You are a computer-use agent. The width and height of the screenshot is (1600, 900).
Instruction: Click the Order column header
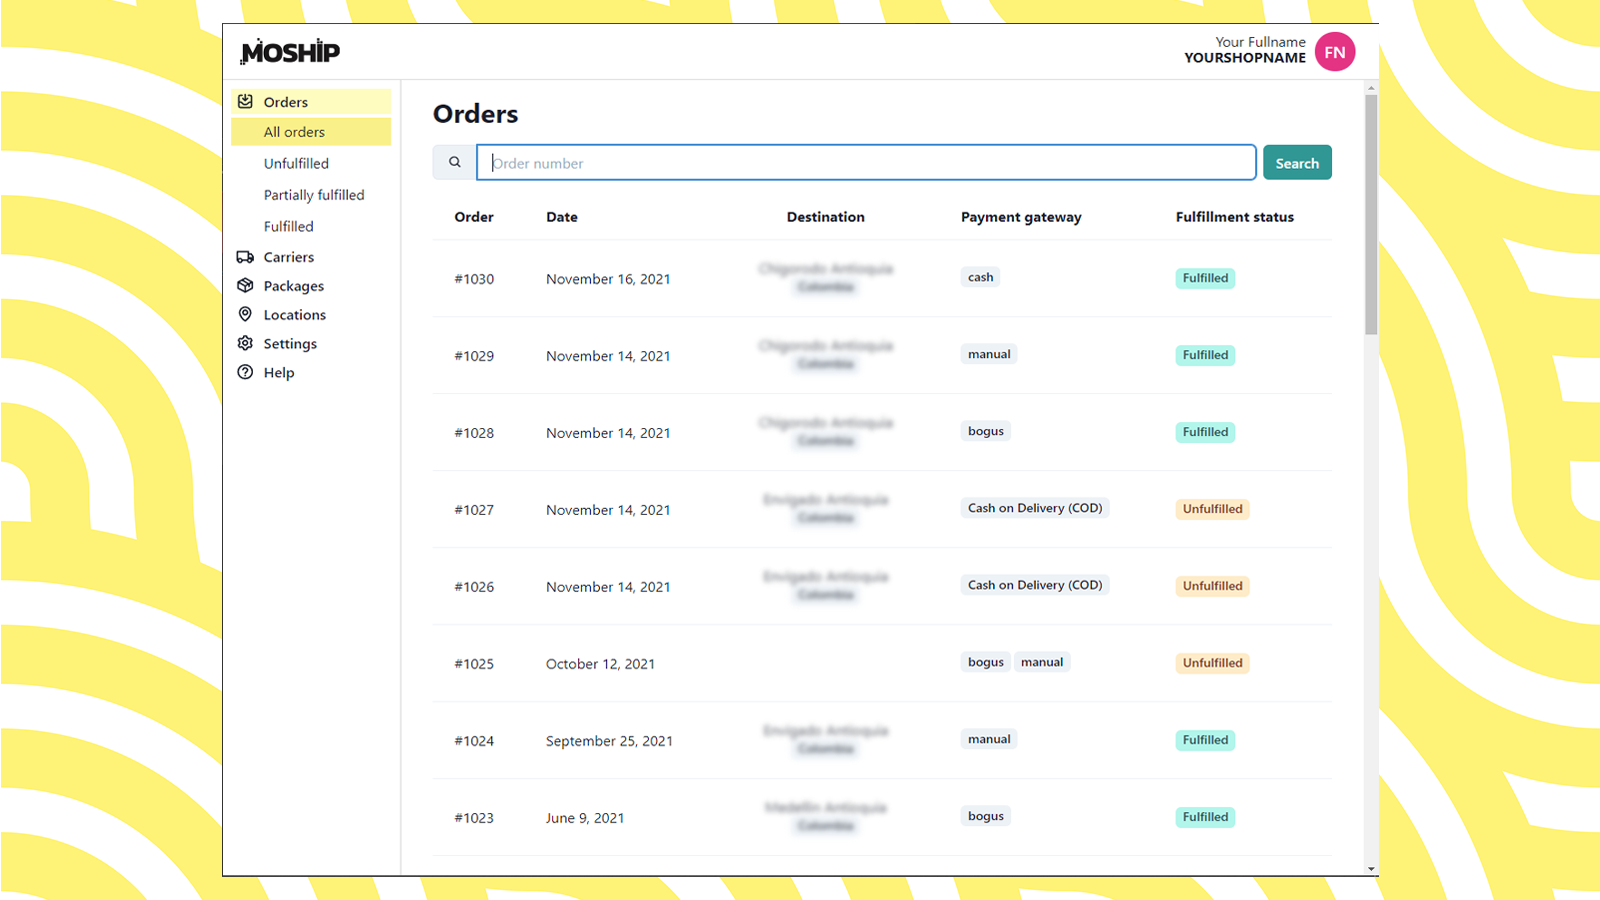point(474,217)
